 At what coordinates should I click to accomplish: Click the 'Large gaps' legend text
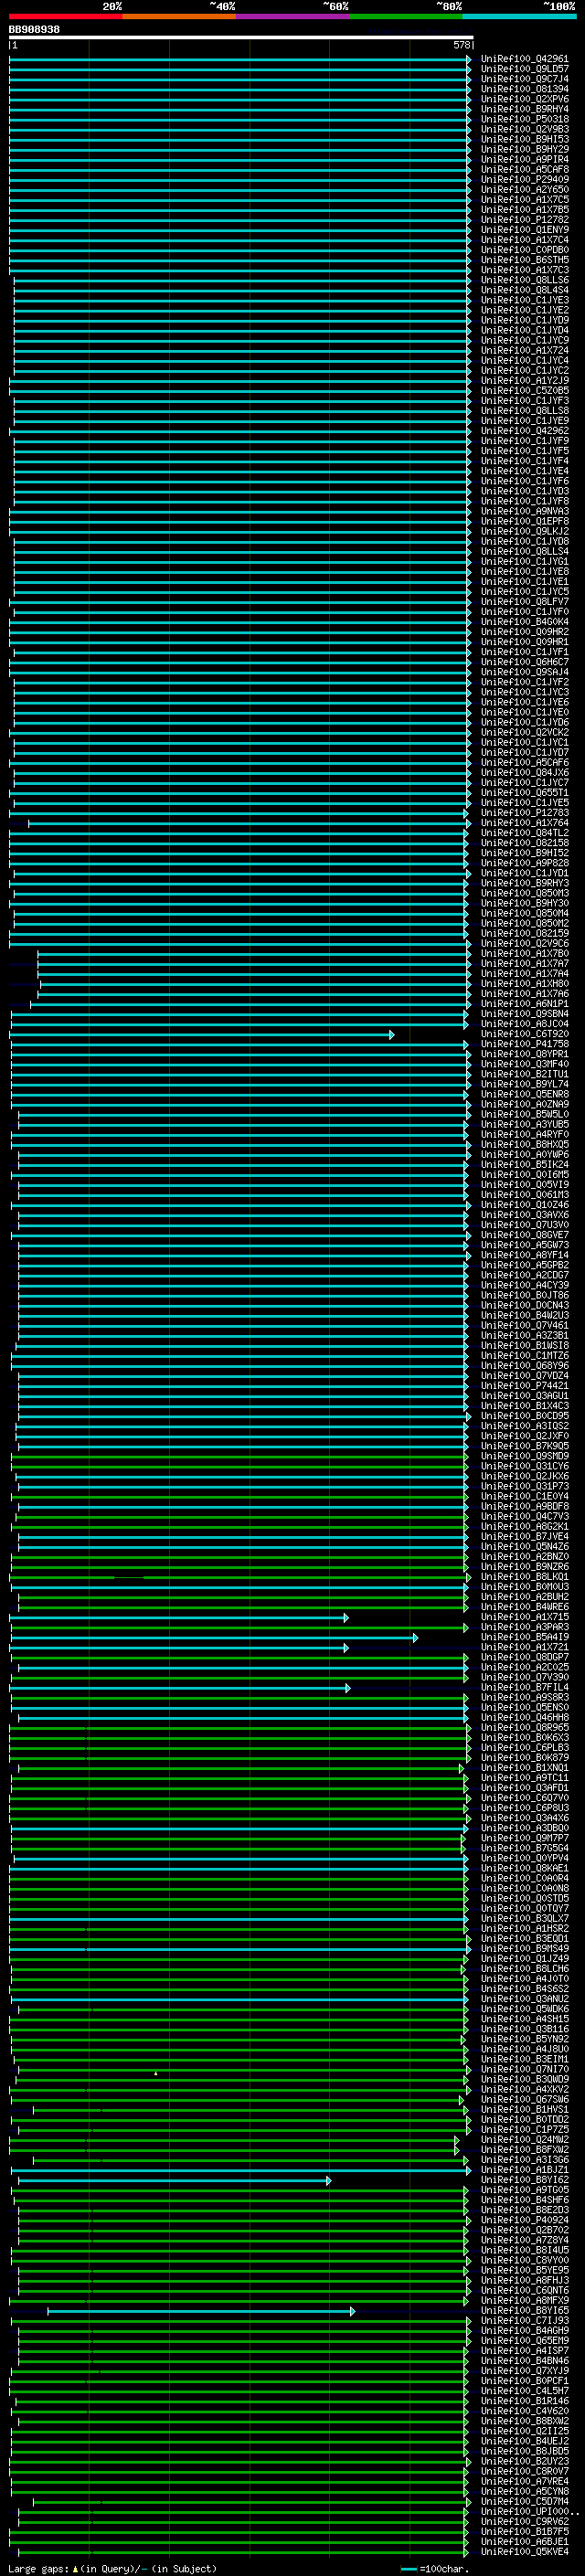(38, 2569)
